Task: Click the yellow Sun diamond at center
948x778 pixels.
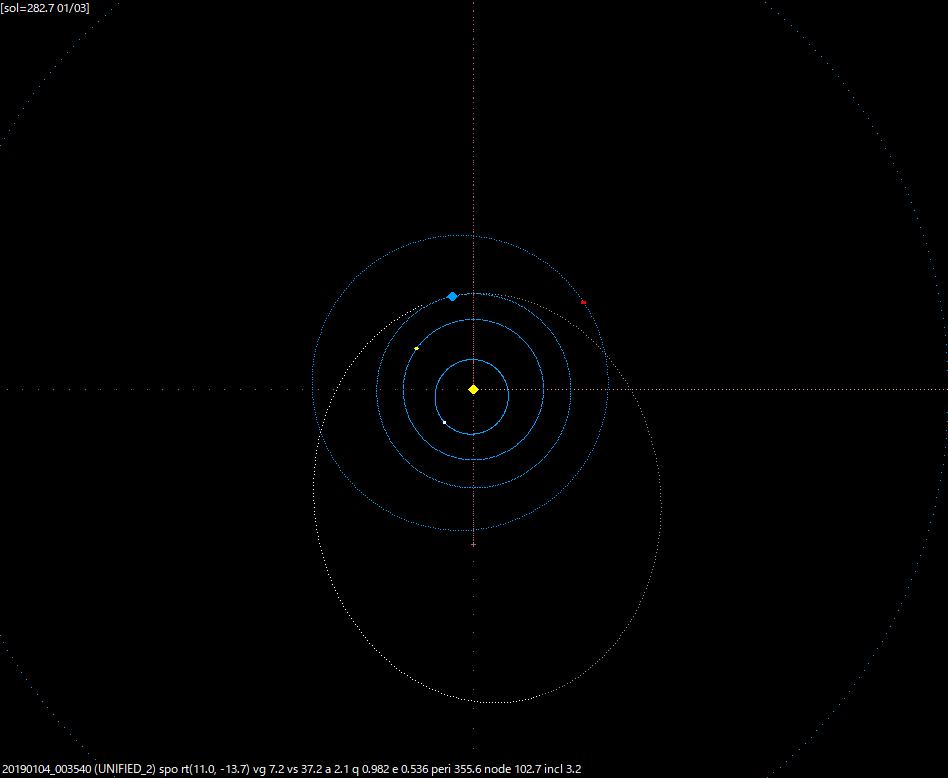Action: tap(473, 390)
